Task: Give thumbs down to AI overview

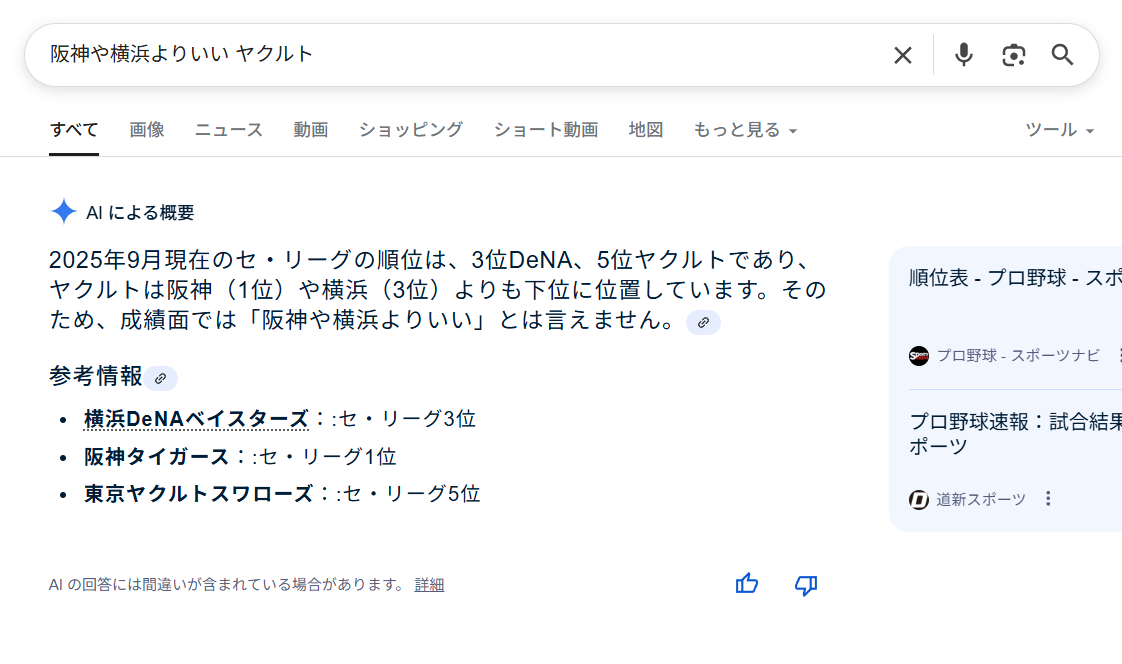Action: [x=806, y=584]
